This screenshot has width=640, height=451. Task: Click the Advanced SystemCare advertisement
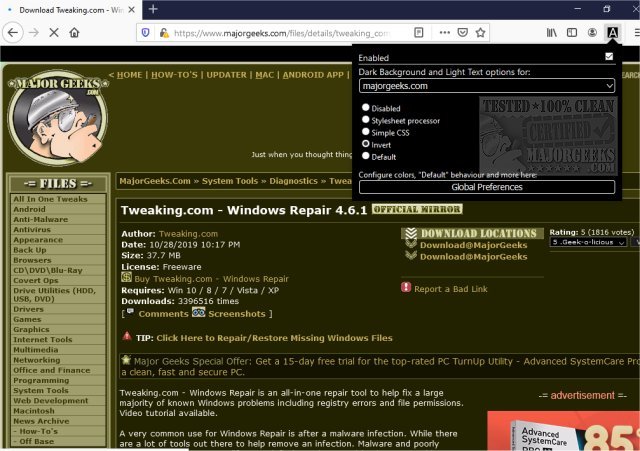pyautogui.click(x=564, y=431)
